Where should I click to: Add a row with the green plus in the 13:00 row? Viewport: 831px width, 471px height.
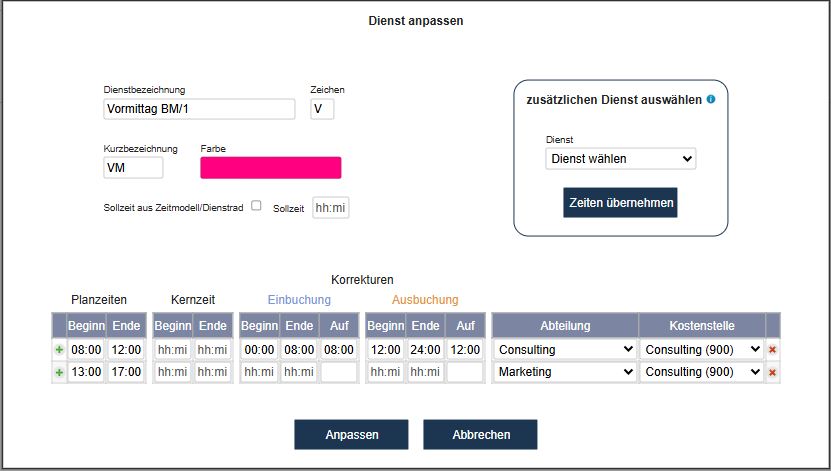(x=59, y=372)
